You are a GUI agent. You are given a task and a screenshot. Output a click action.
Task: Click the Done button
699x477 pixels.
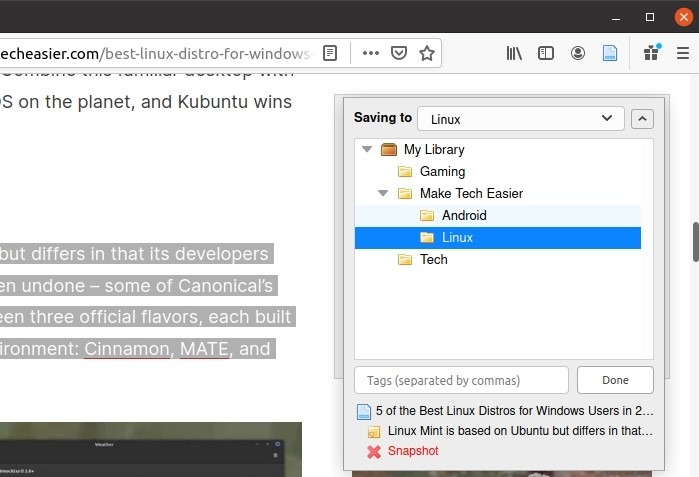point(615,380)
